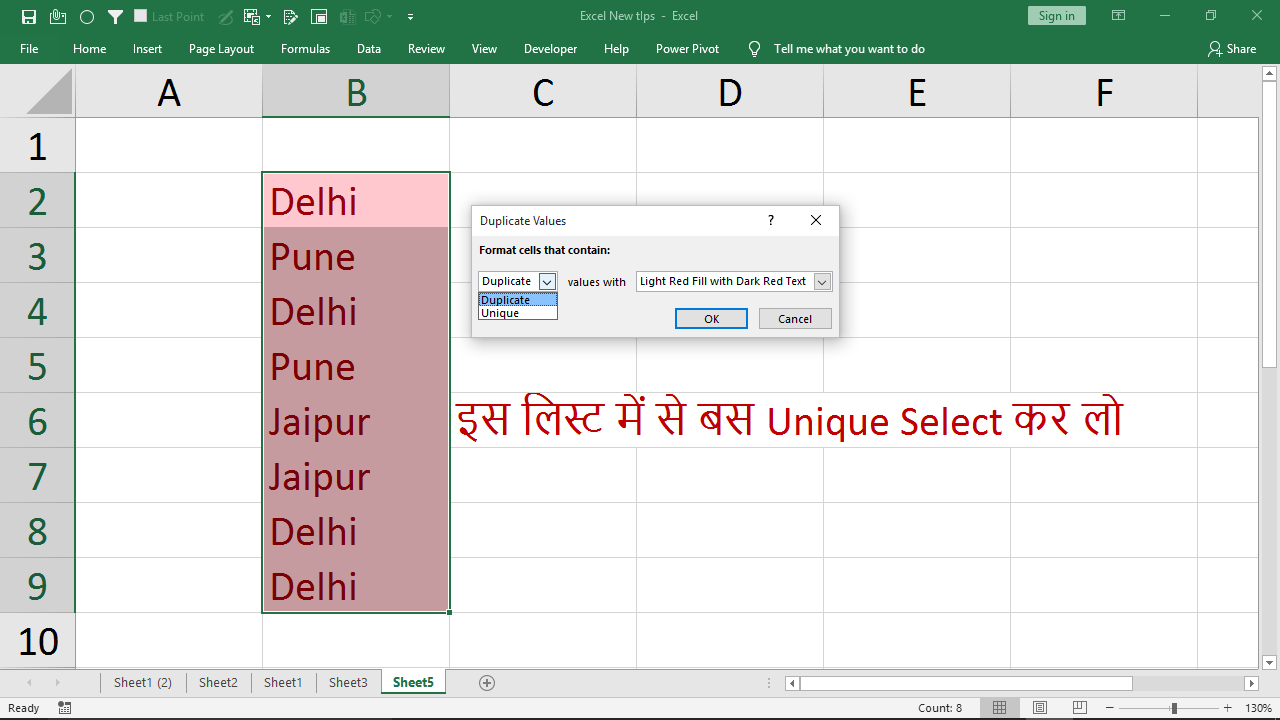This screenshot has height=720, width=1280.
Task: Click the Save icon on Quick Access Toolbar
Action: pos(27,16)
